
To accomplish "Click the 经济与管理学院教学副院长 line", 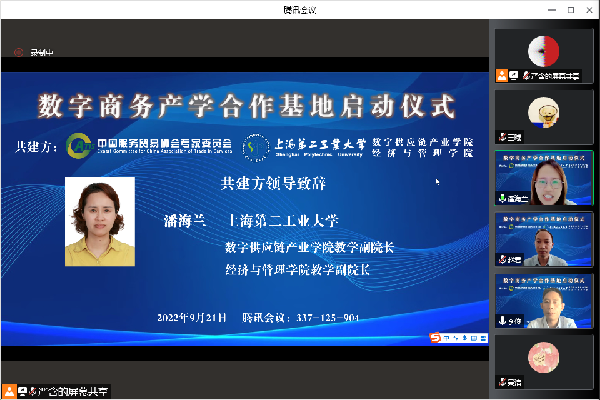I will point(297,269).
